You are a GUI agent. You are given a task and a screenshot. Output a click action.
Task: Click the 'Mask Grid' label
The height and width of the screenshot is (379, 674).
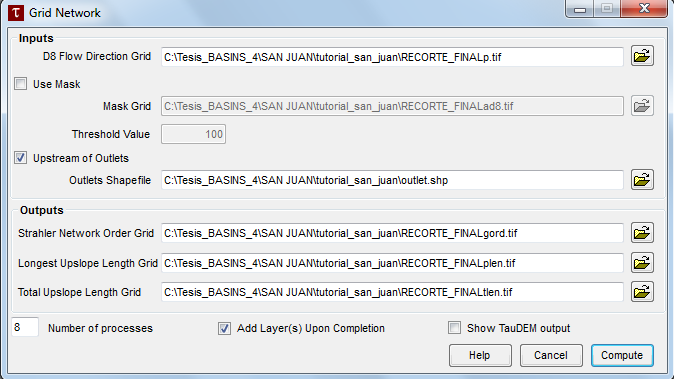[127, 106]
